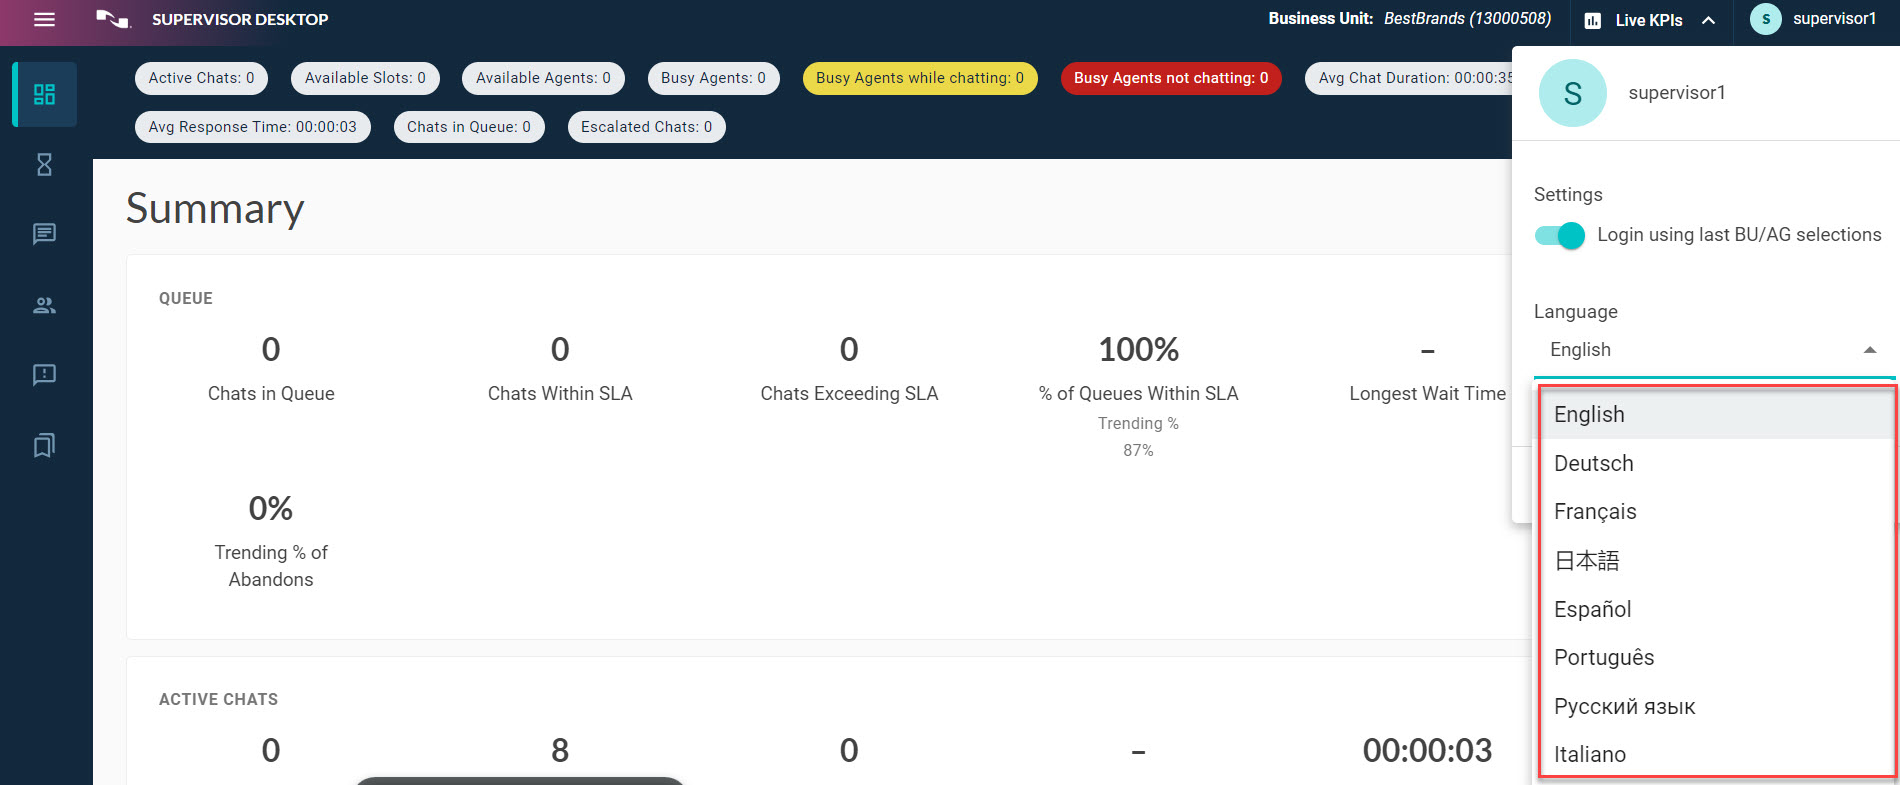Click the Busy Agents while chatting chip
Image resolution: width=1900 pixels, height=785 pixels.
tap(919, 78)
